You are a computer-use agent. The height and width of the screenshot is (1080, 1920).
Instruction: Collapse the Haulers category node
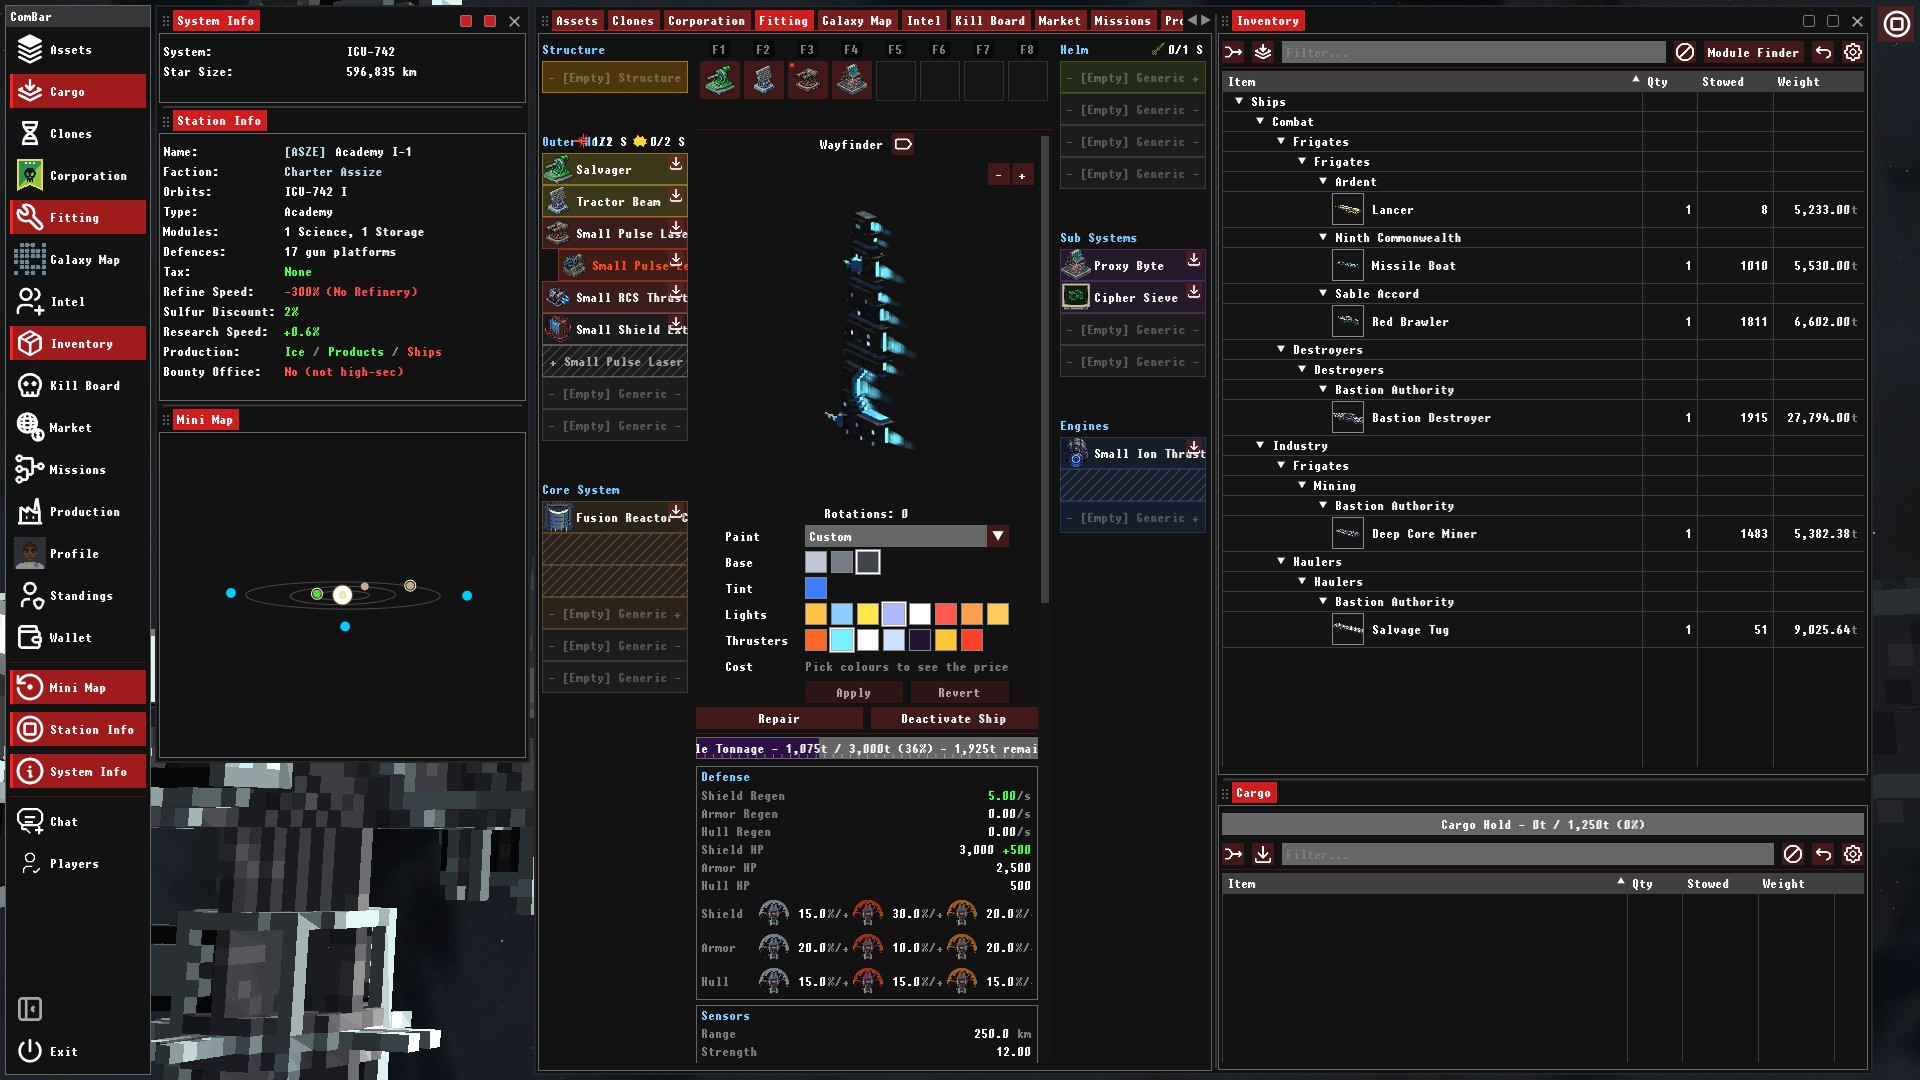(x=1281, y=561)
